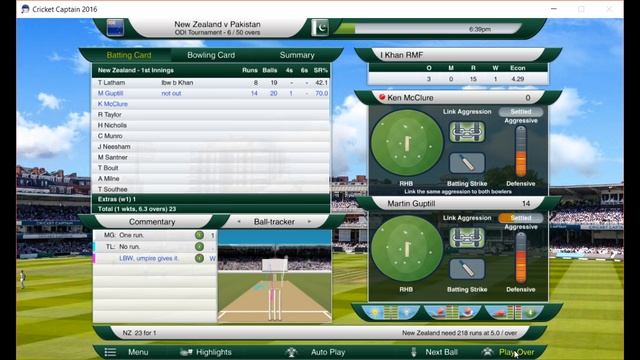Click the red ball meter bars gauge
Viewport: 640px width, 360px height.
point(514,313)
